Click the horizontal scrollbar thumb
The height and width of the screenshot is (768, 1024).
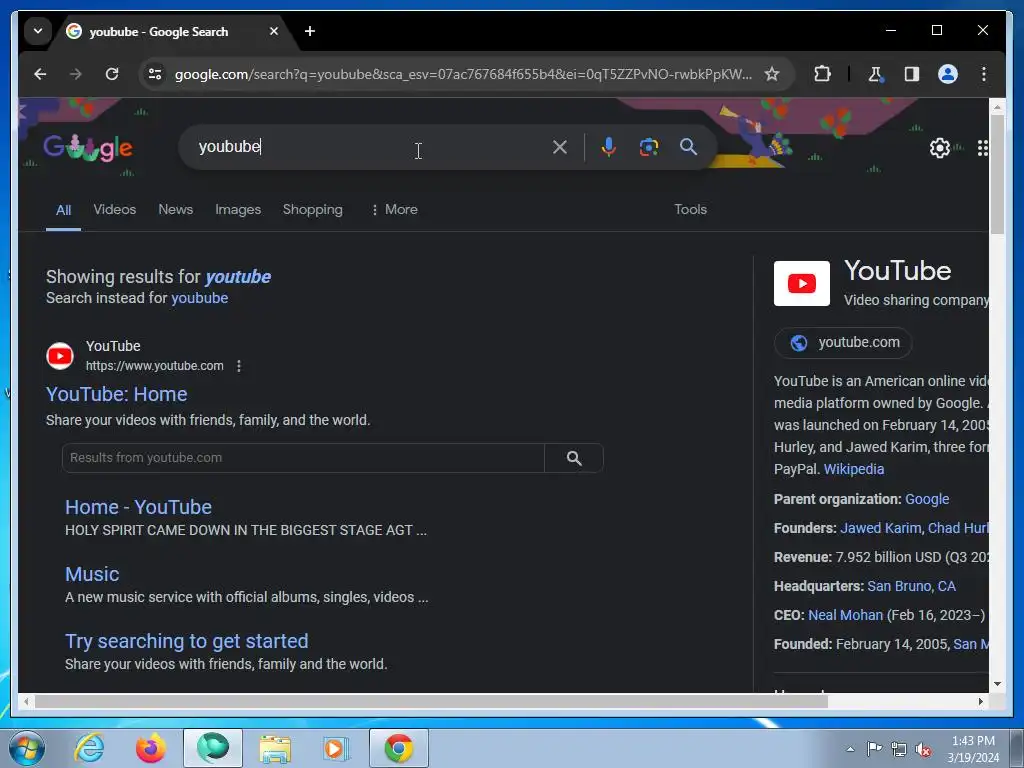[x=431, y=702]
